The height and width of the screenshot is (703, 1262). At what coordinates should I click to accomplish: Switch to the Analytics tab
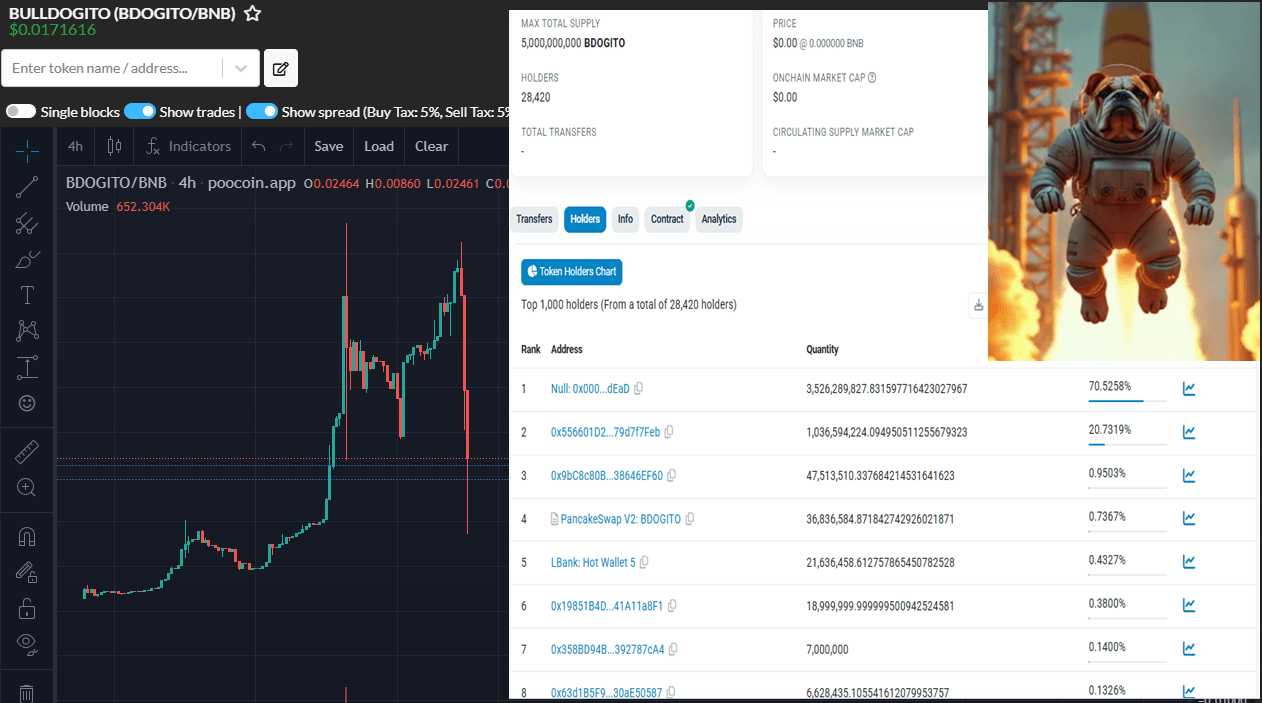click(x=719, y=219)
